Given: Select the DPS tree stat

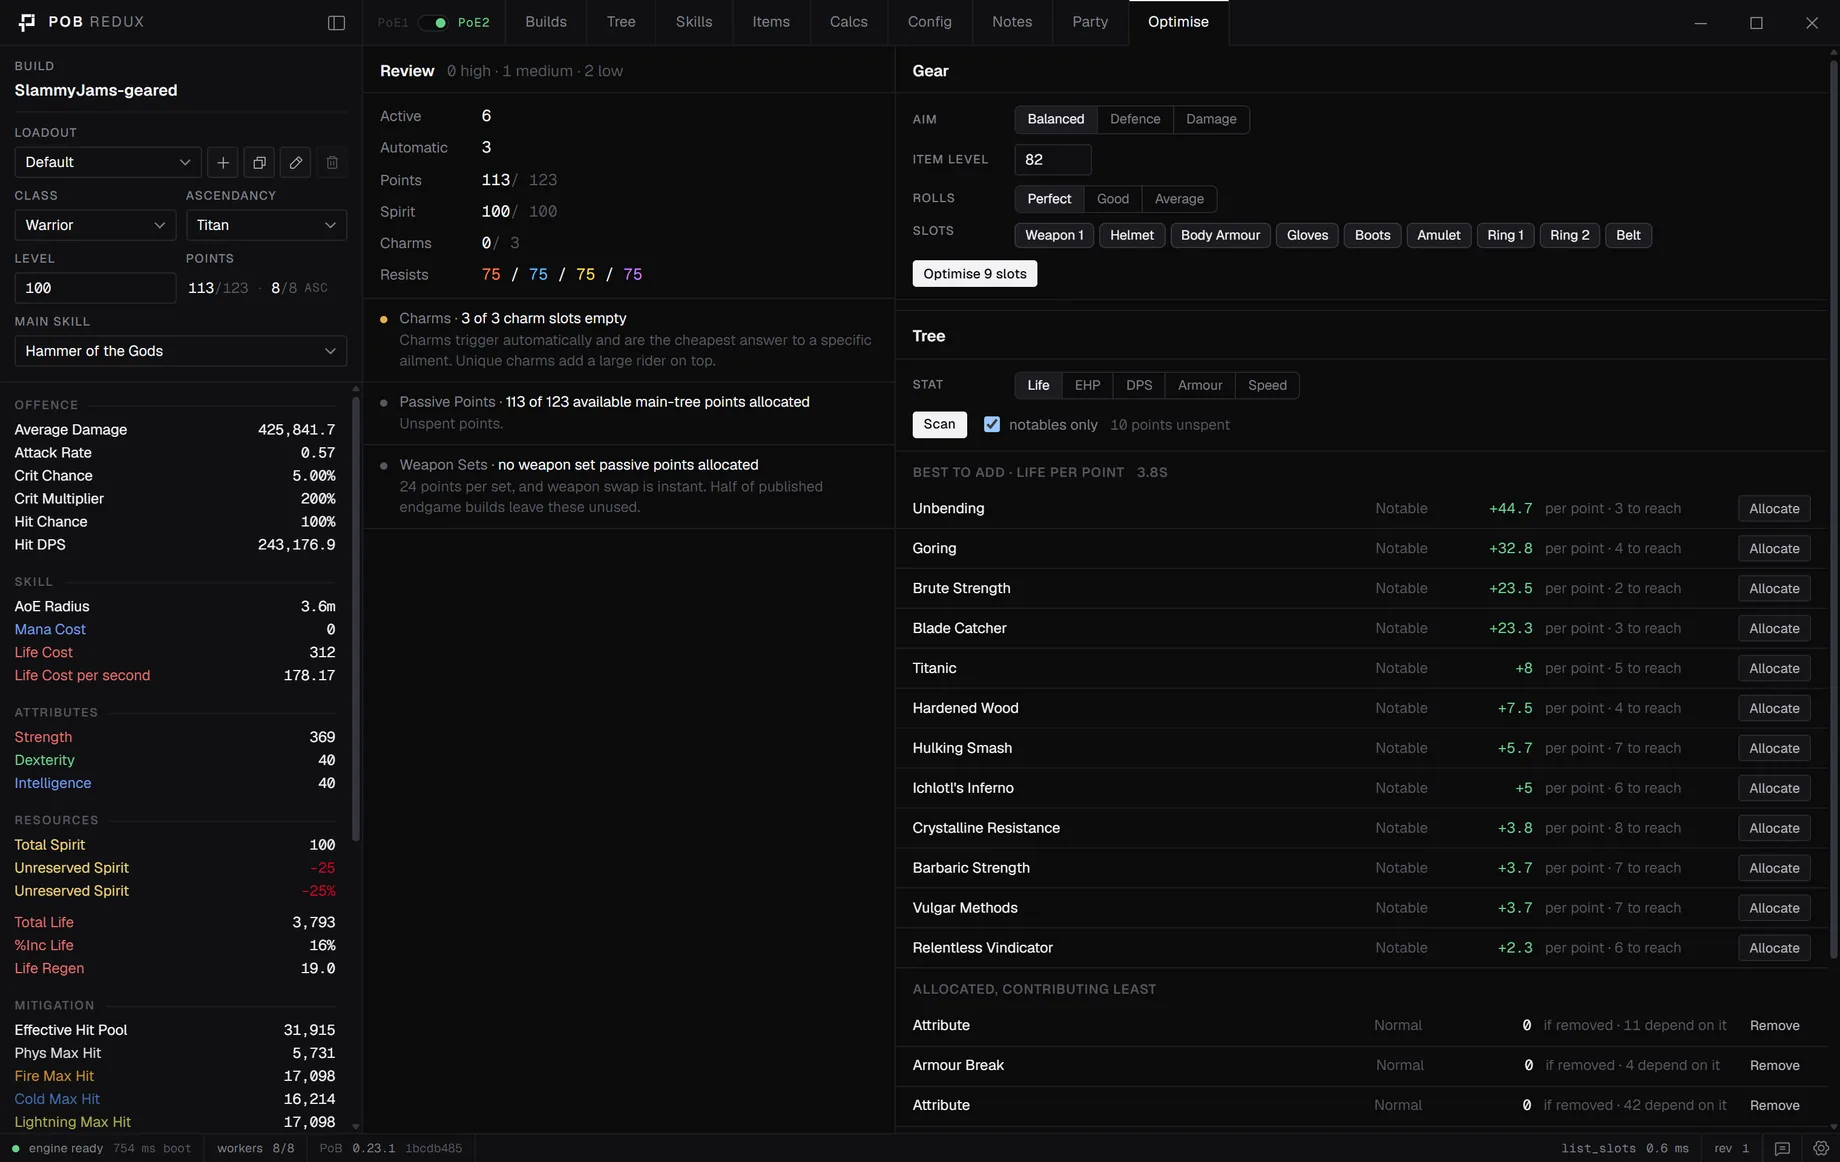Looking at the screenshot, I should (1139, 385).
